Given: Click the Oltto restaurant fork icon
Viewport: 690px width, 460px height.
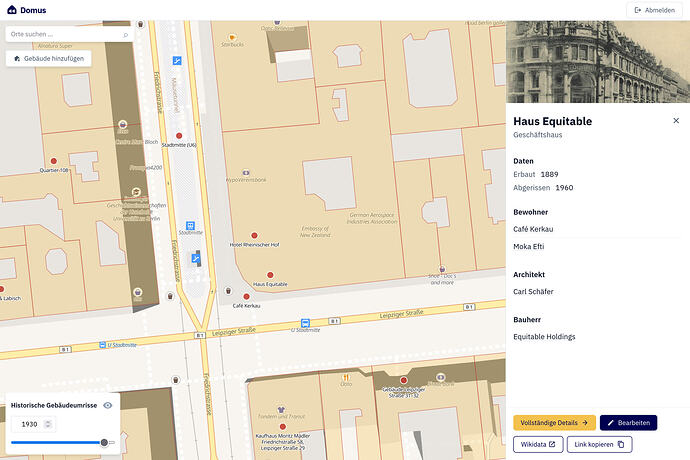Looking at the screenshot, I should pos(346,377).
